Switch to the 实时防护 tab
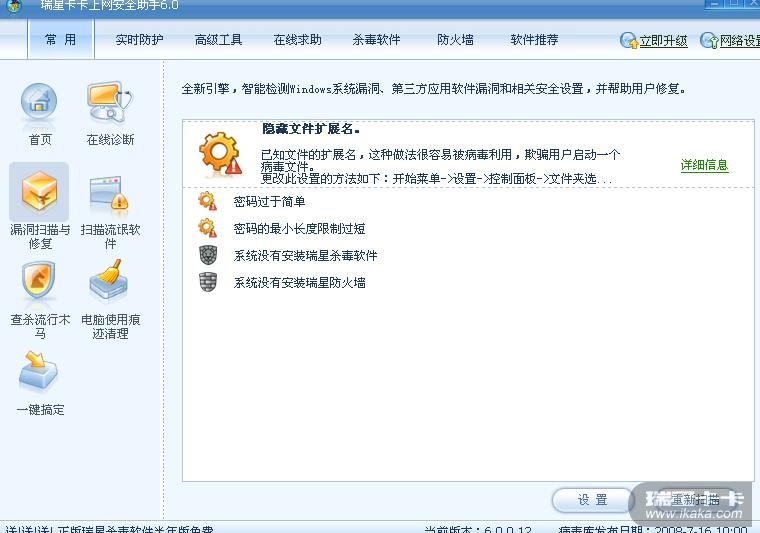760x533 pixels. coord(140,40)
